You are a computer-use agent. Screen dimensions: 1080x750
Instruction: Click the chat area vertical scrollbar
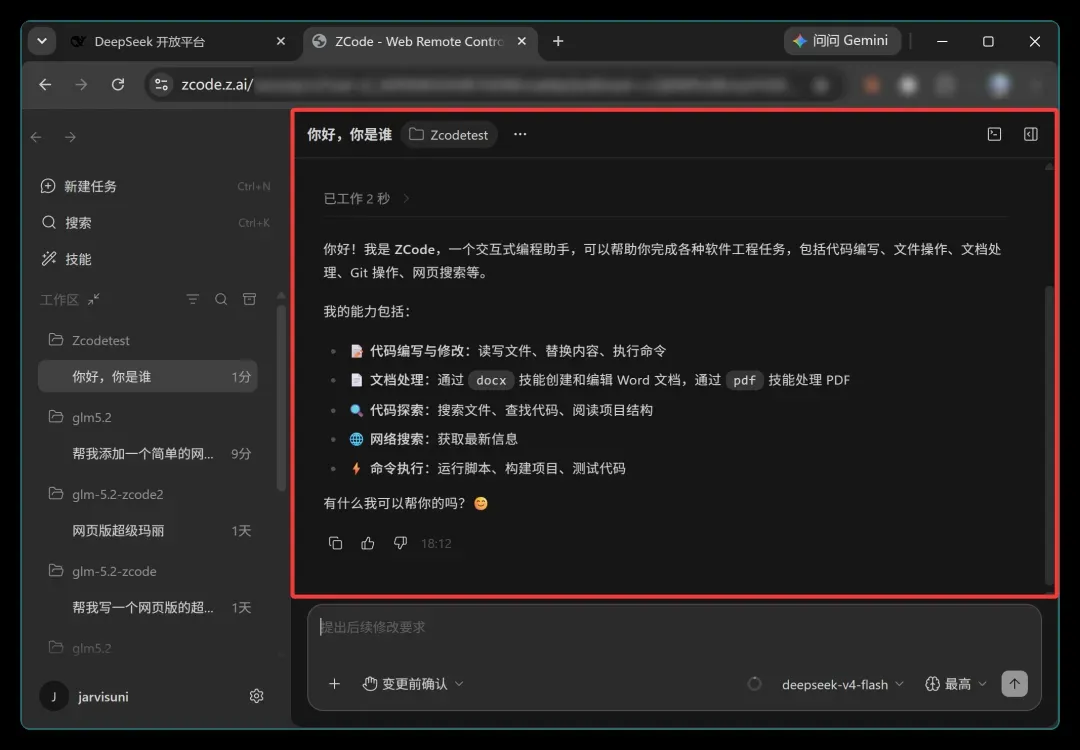[1049, 434]
